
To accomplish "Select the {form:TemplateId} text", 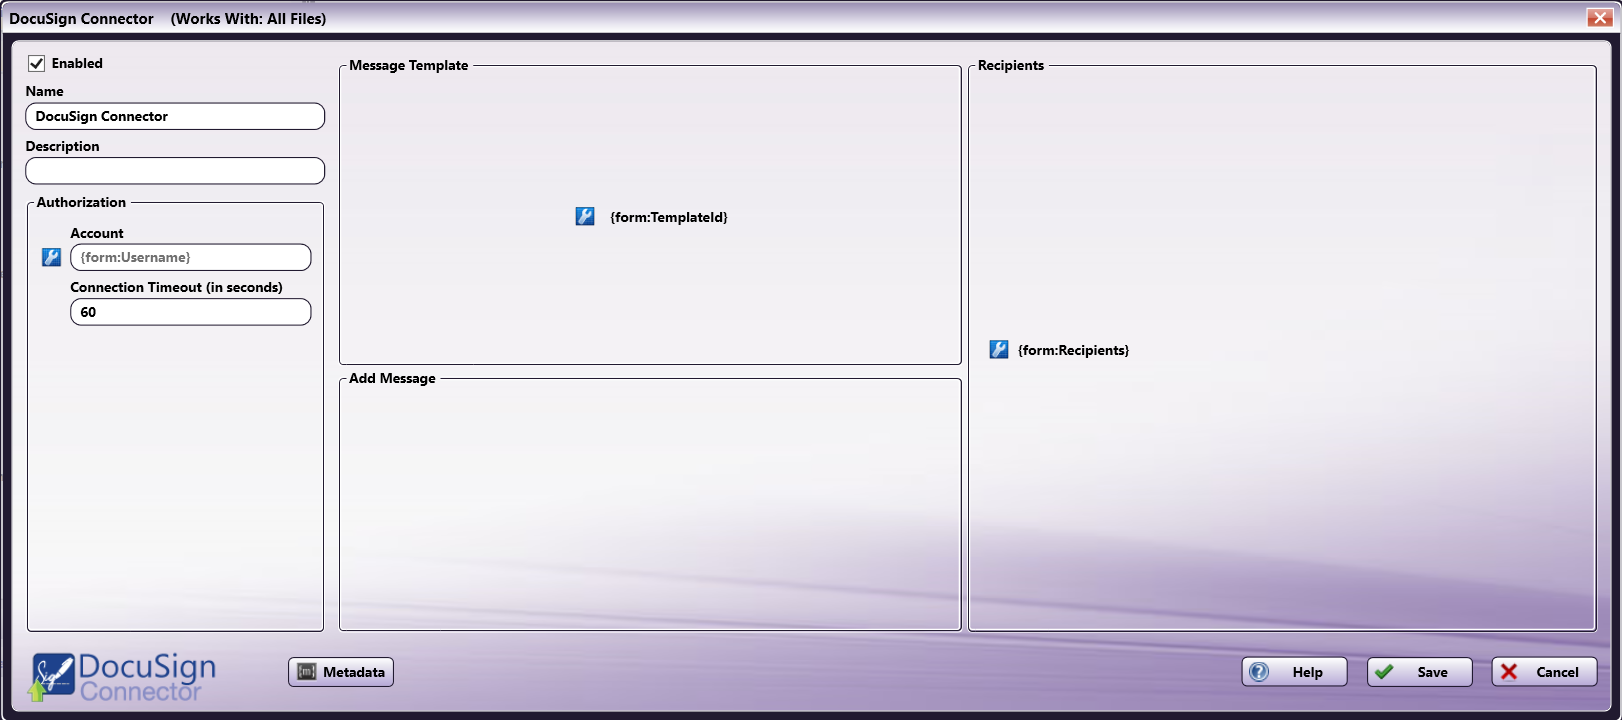I will point(669,217).
